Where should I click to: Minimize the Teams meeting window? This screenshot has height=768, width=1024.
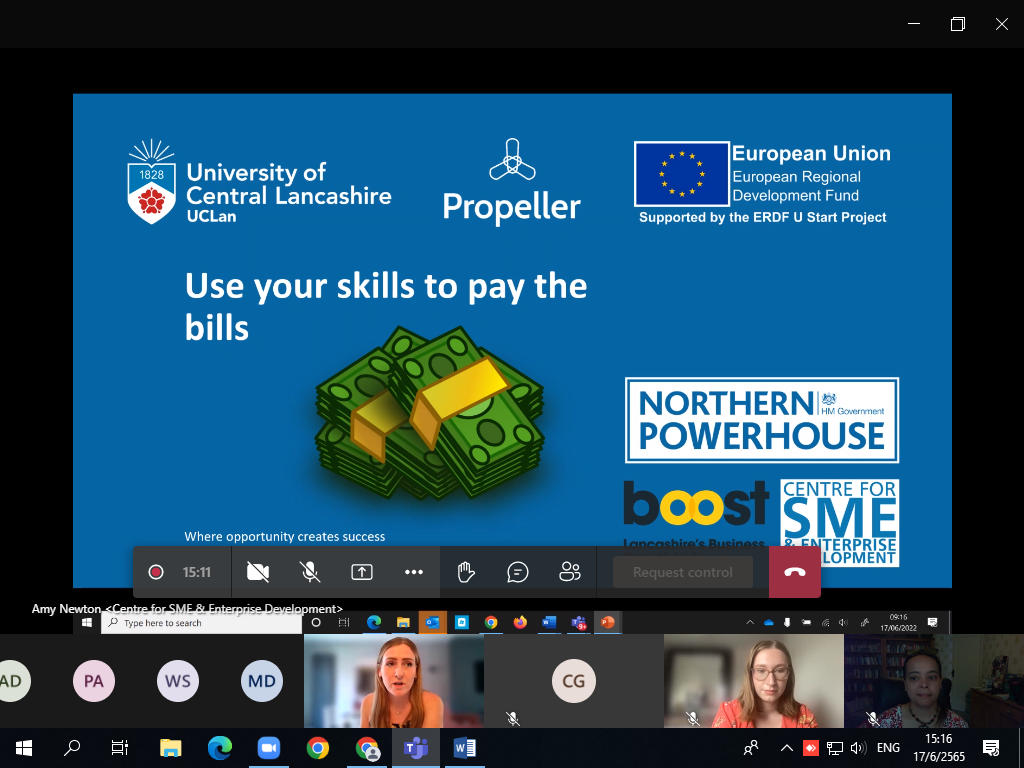[914, 24]
